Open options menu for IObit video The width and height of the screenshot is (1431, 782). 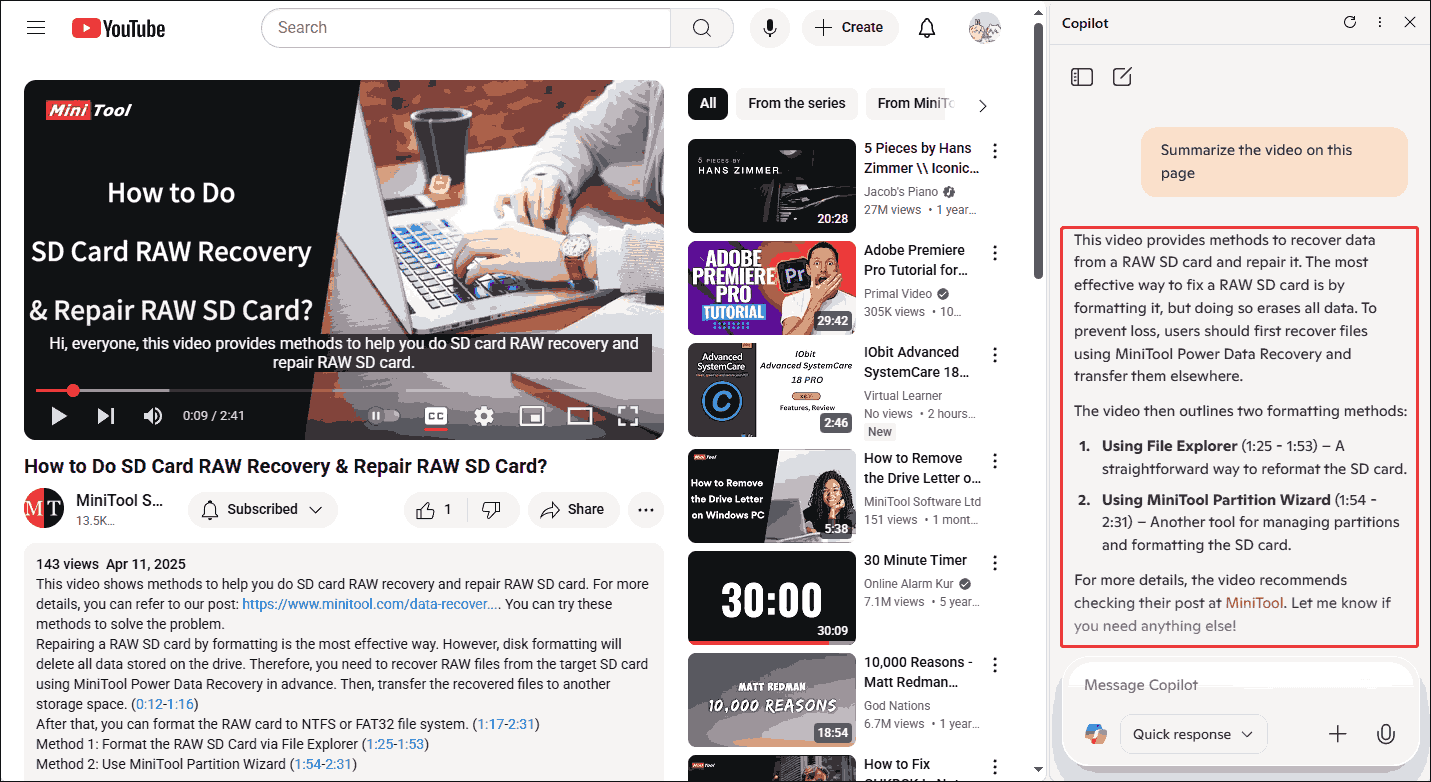point(995,355)
